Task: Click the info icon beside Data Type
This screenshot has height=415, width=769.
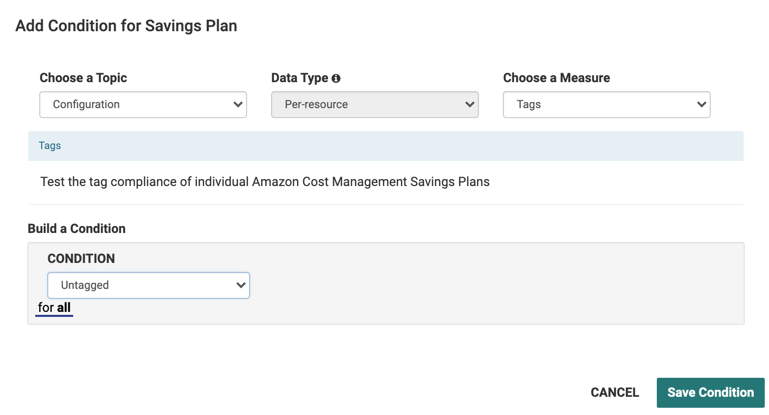Action: 336,78
